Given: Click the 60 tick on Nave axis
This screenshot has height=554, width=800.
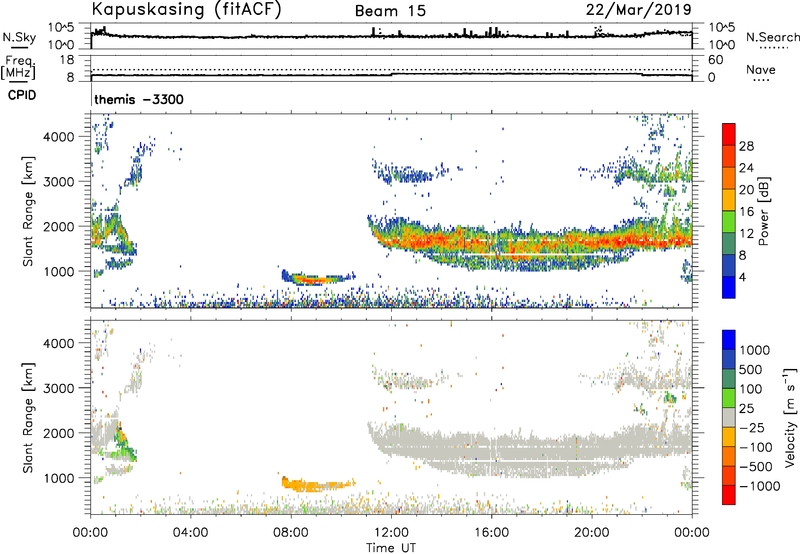Looking at the screenshot, I should coord(716,60).
